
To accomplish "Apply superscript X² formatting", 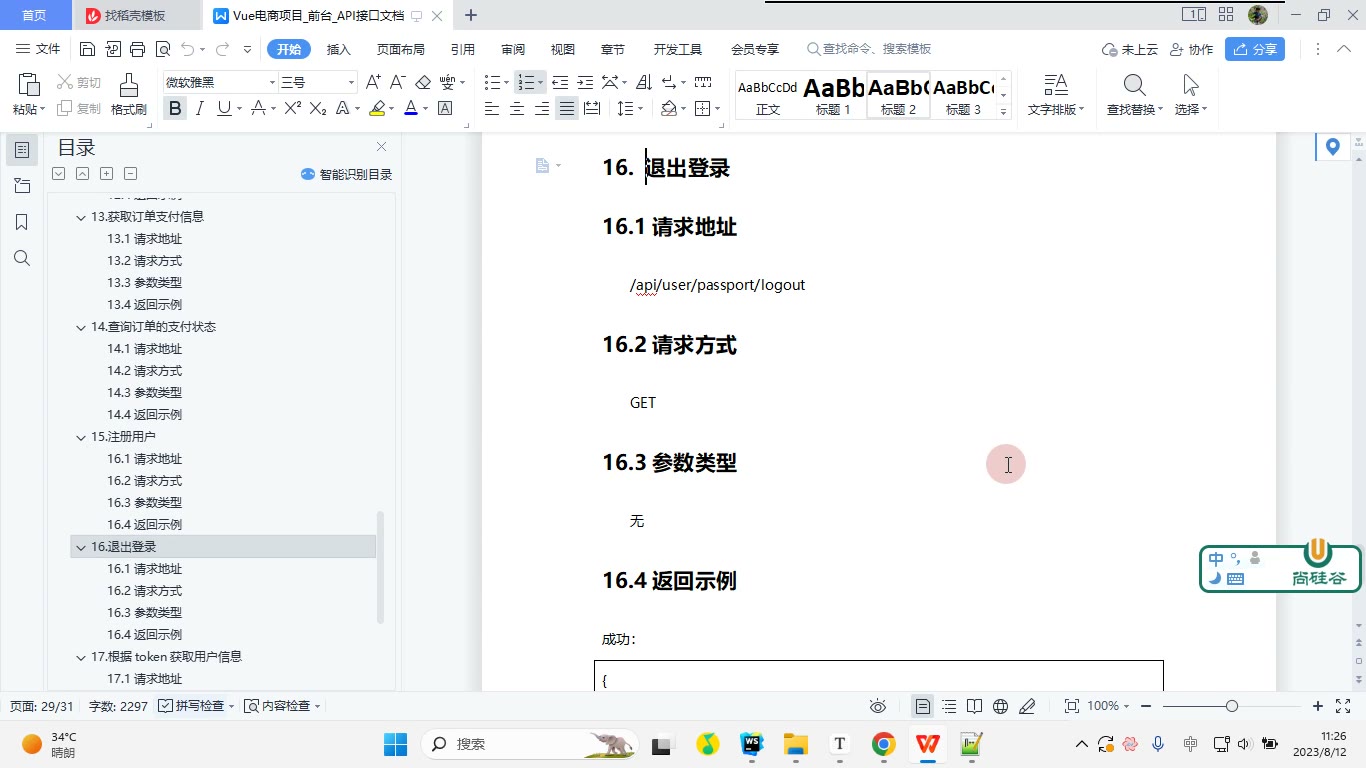I will pyautogui.click(x=293, y=108).
